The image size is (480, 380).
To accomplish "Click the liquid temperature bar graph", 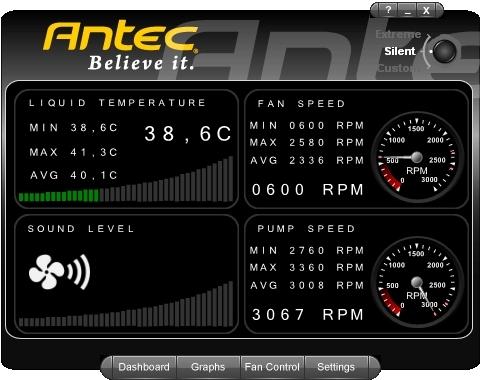I will coord(126,179).
